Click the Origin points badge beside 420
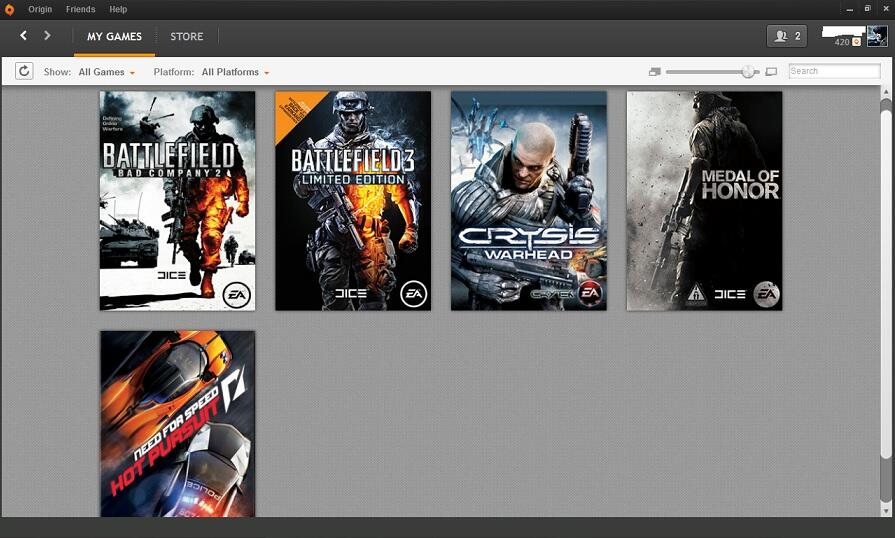The width and height of the screenshot is (895, 538). pos(856,42)
